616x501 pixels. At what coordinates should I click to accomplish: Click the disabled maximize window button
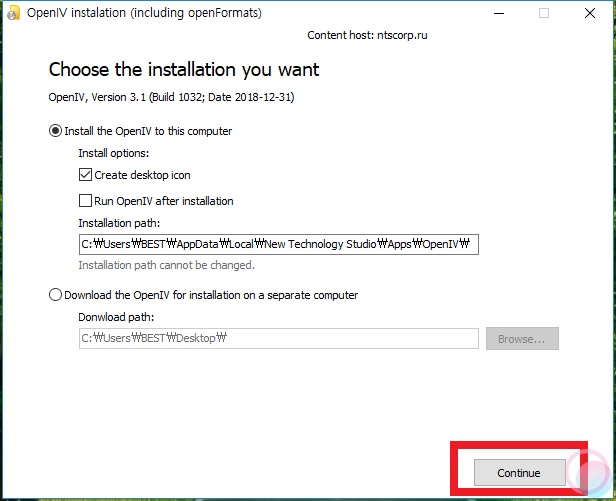point(544,13)
